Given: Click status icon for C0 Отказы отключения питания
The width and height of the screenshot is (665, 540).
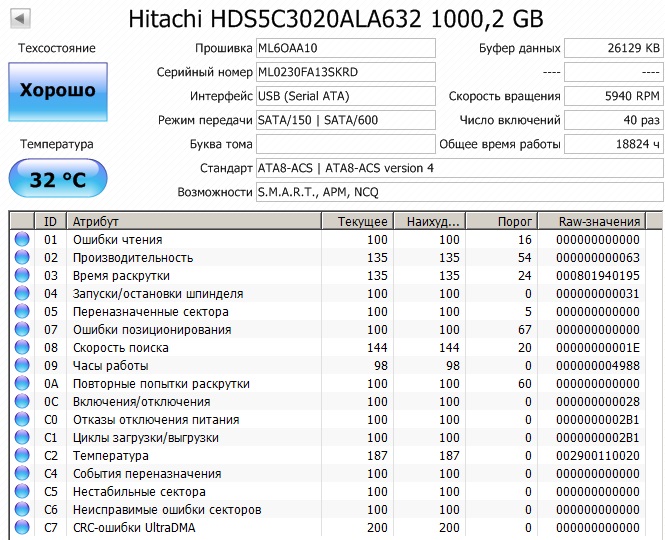Looking at the screenshot, I should [x=22, y=419].
